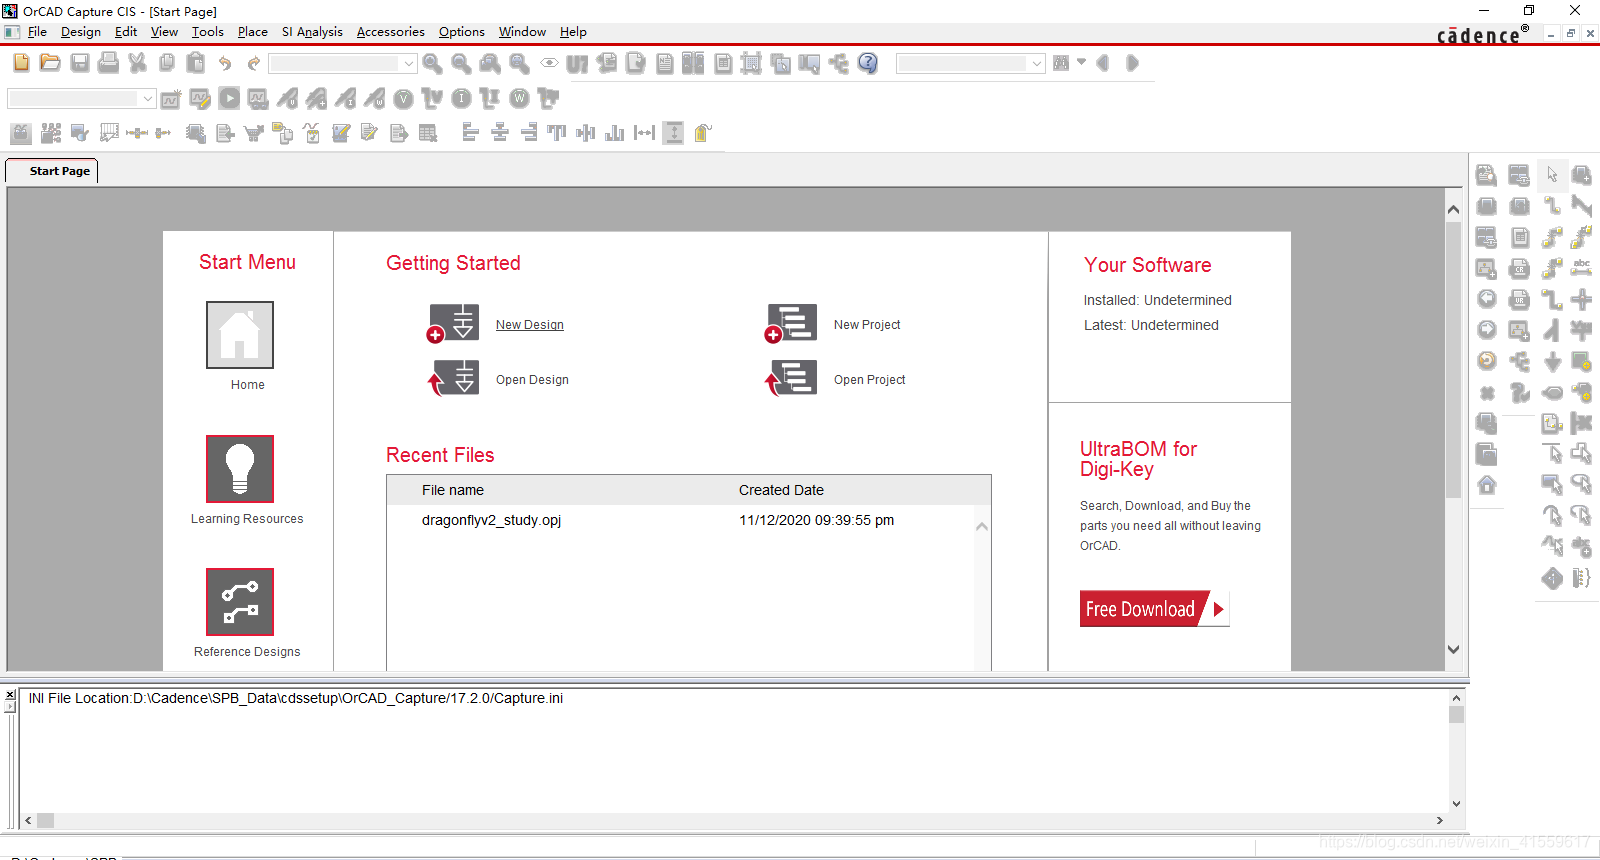Click the Open Project link
Image resolution: width=1600 pixels, height=860 pixels.
click(x=870, y=380)
